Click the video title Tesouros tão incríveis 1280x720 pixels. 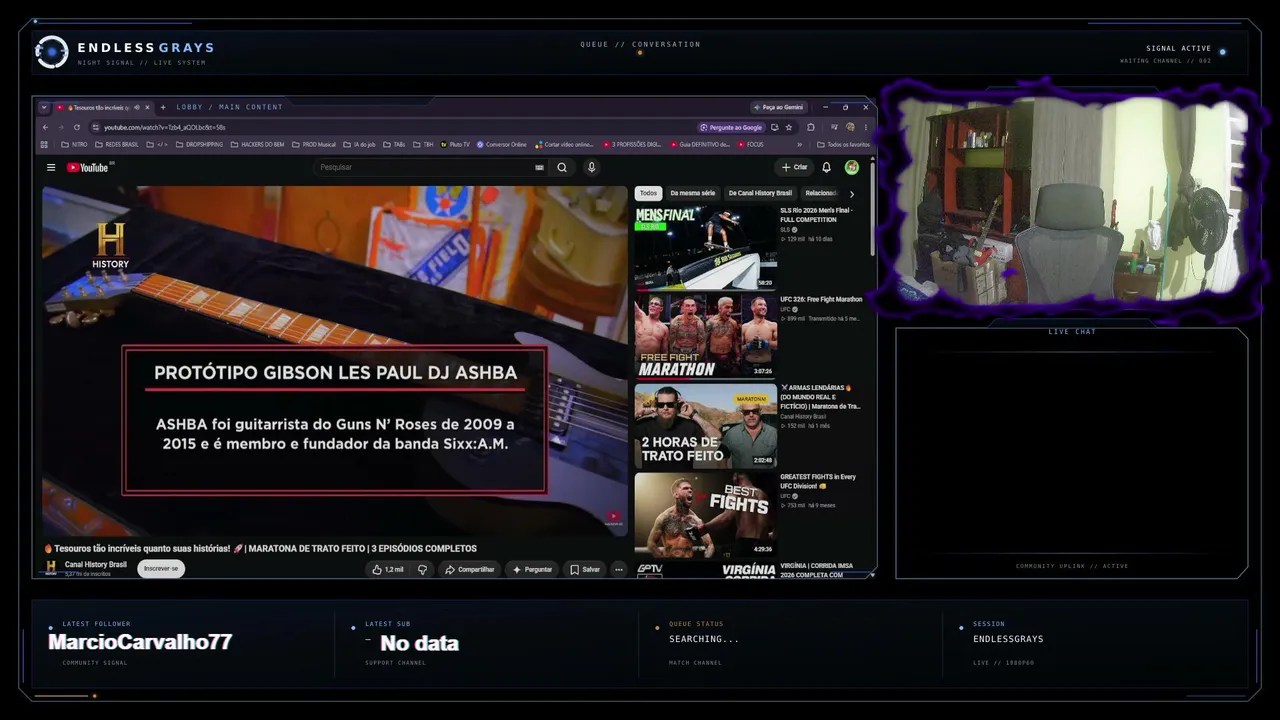point(260,548)
